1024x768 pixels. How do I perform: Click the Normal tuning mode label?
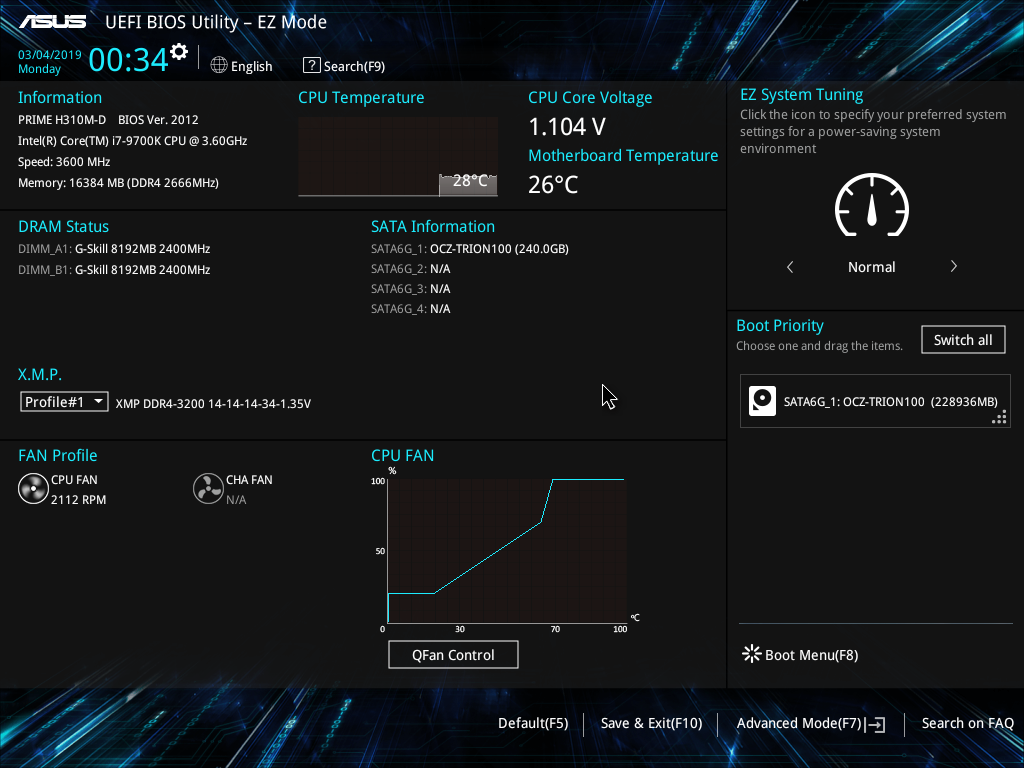[871, 267]
